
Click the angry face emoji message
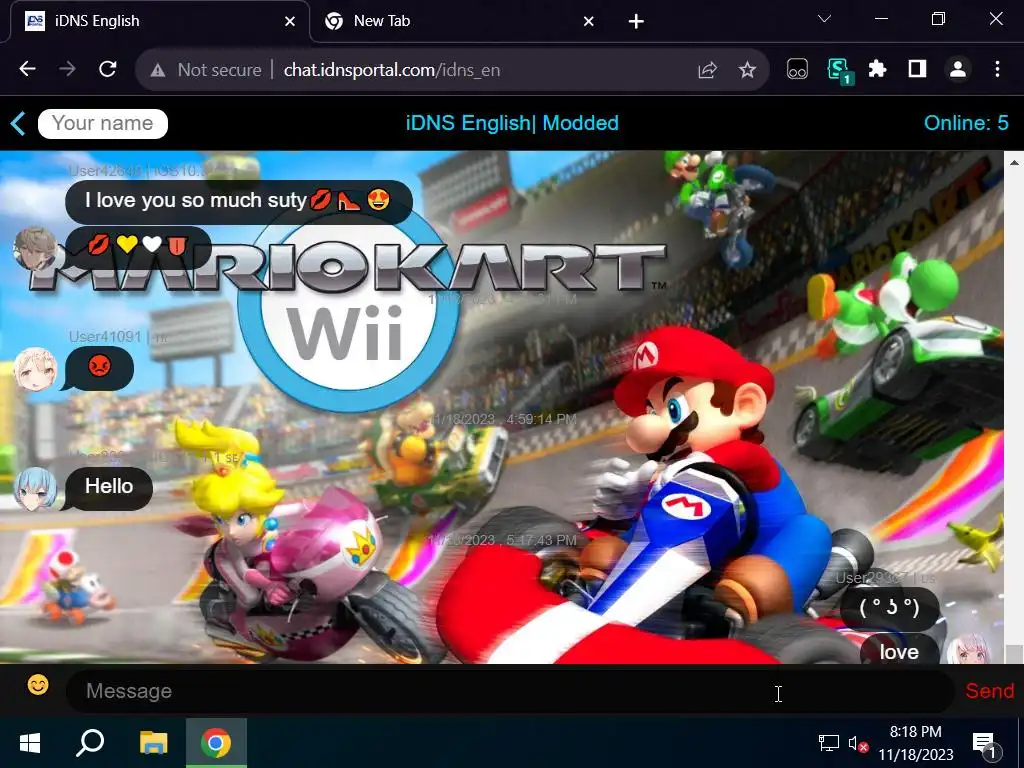99,367
